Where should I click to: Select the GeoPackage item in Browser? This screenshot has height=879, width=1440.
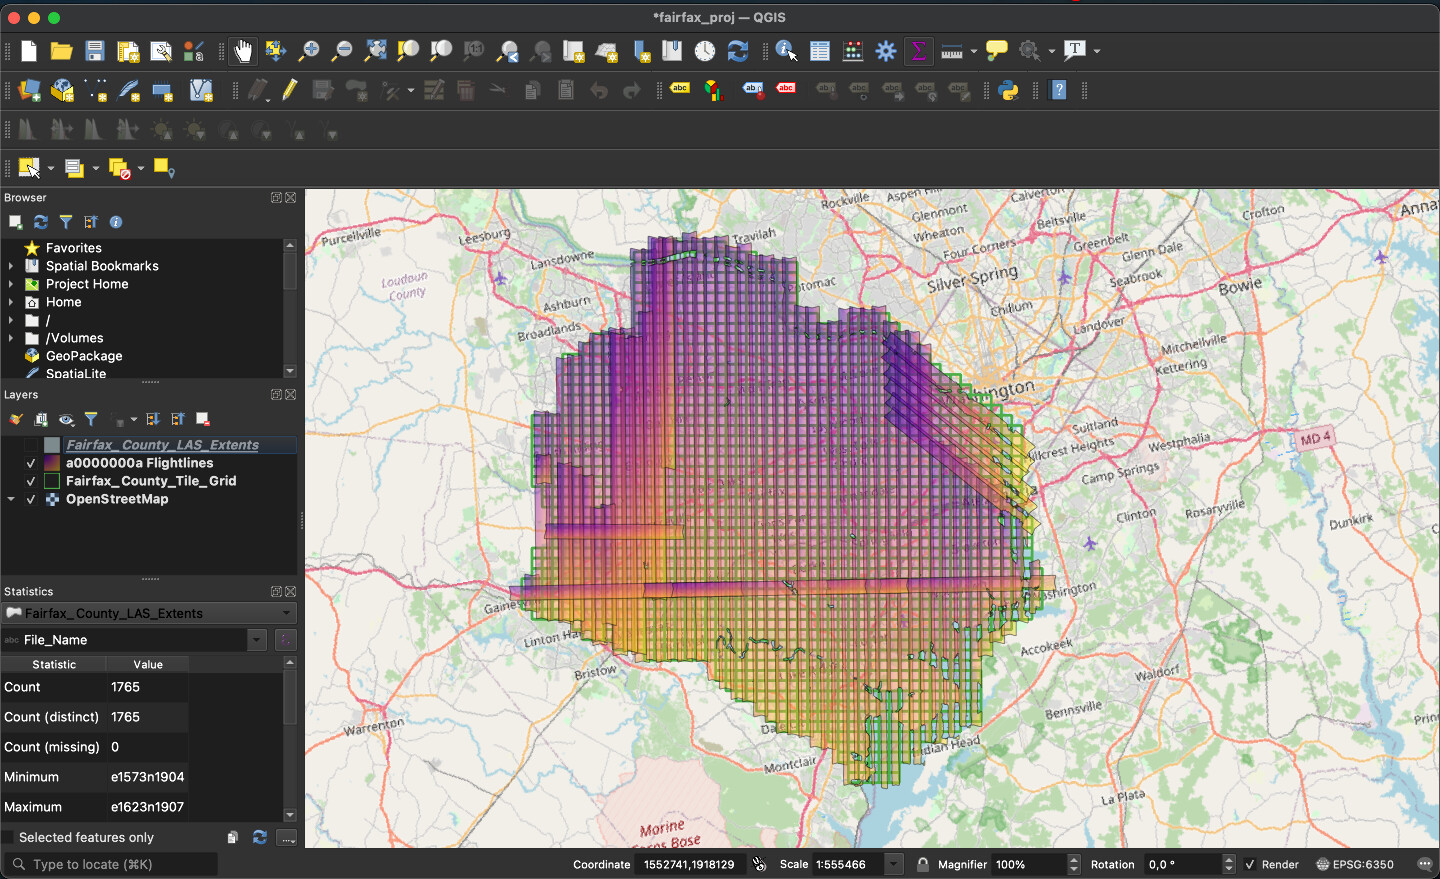[x=84, y=356]
